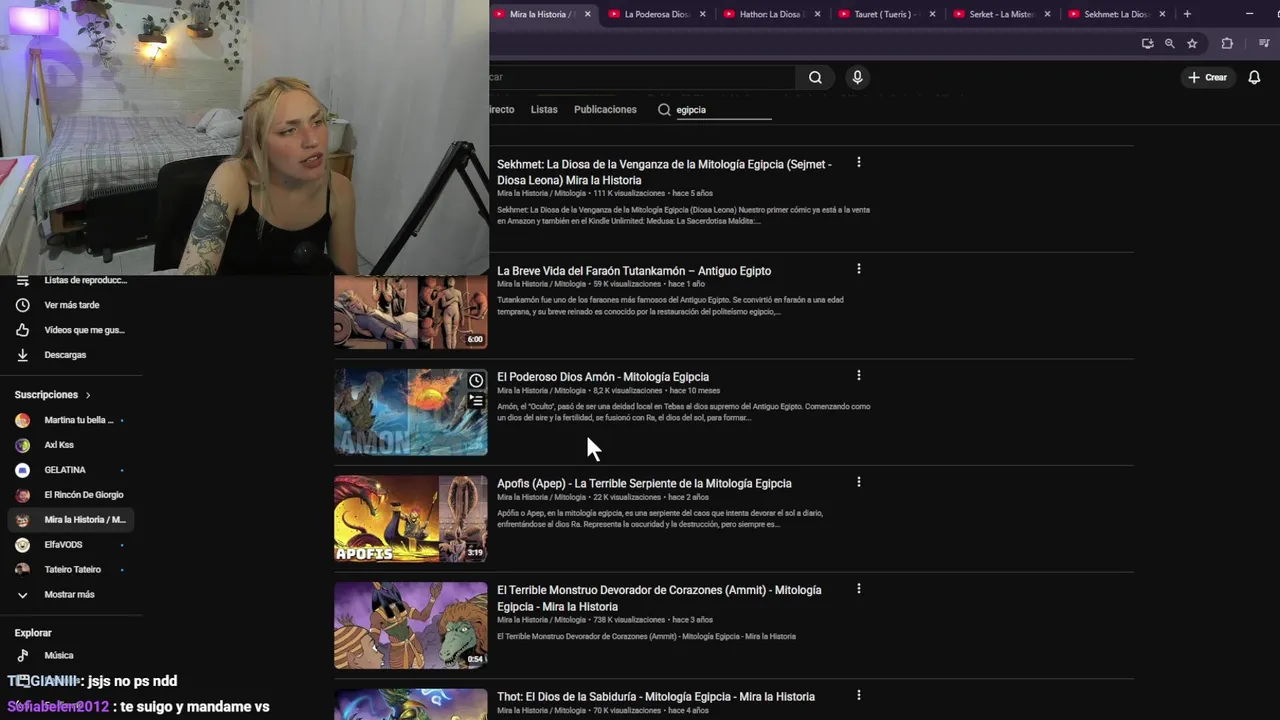This screenshot has height=720, width=1280.
Task: Open browser extensions puzzle icon
Action: (x=1227, y=43)
